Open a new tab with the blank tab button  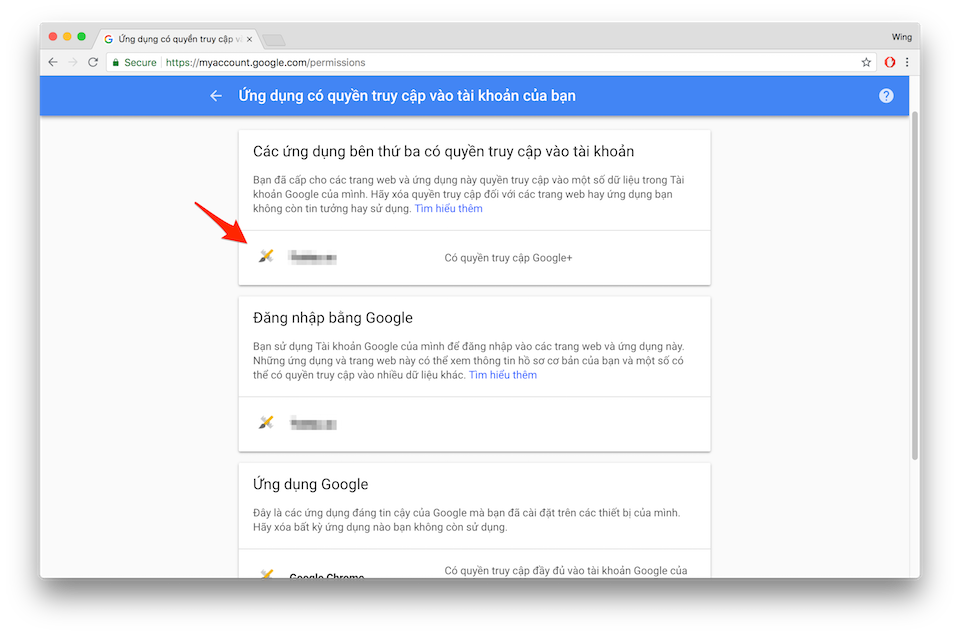pos(274,40)
